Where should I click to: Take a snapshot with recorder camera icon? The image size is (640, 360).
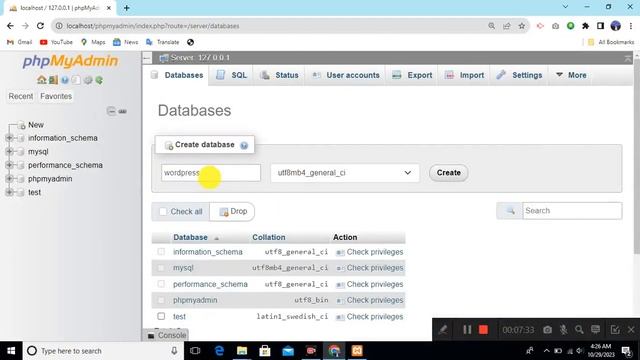point(547,329)
